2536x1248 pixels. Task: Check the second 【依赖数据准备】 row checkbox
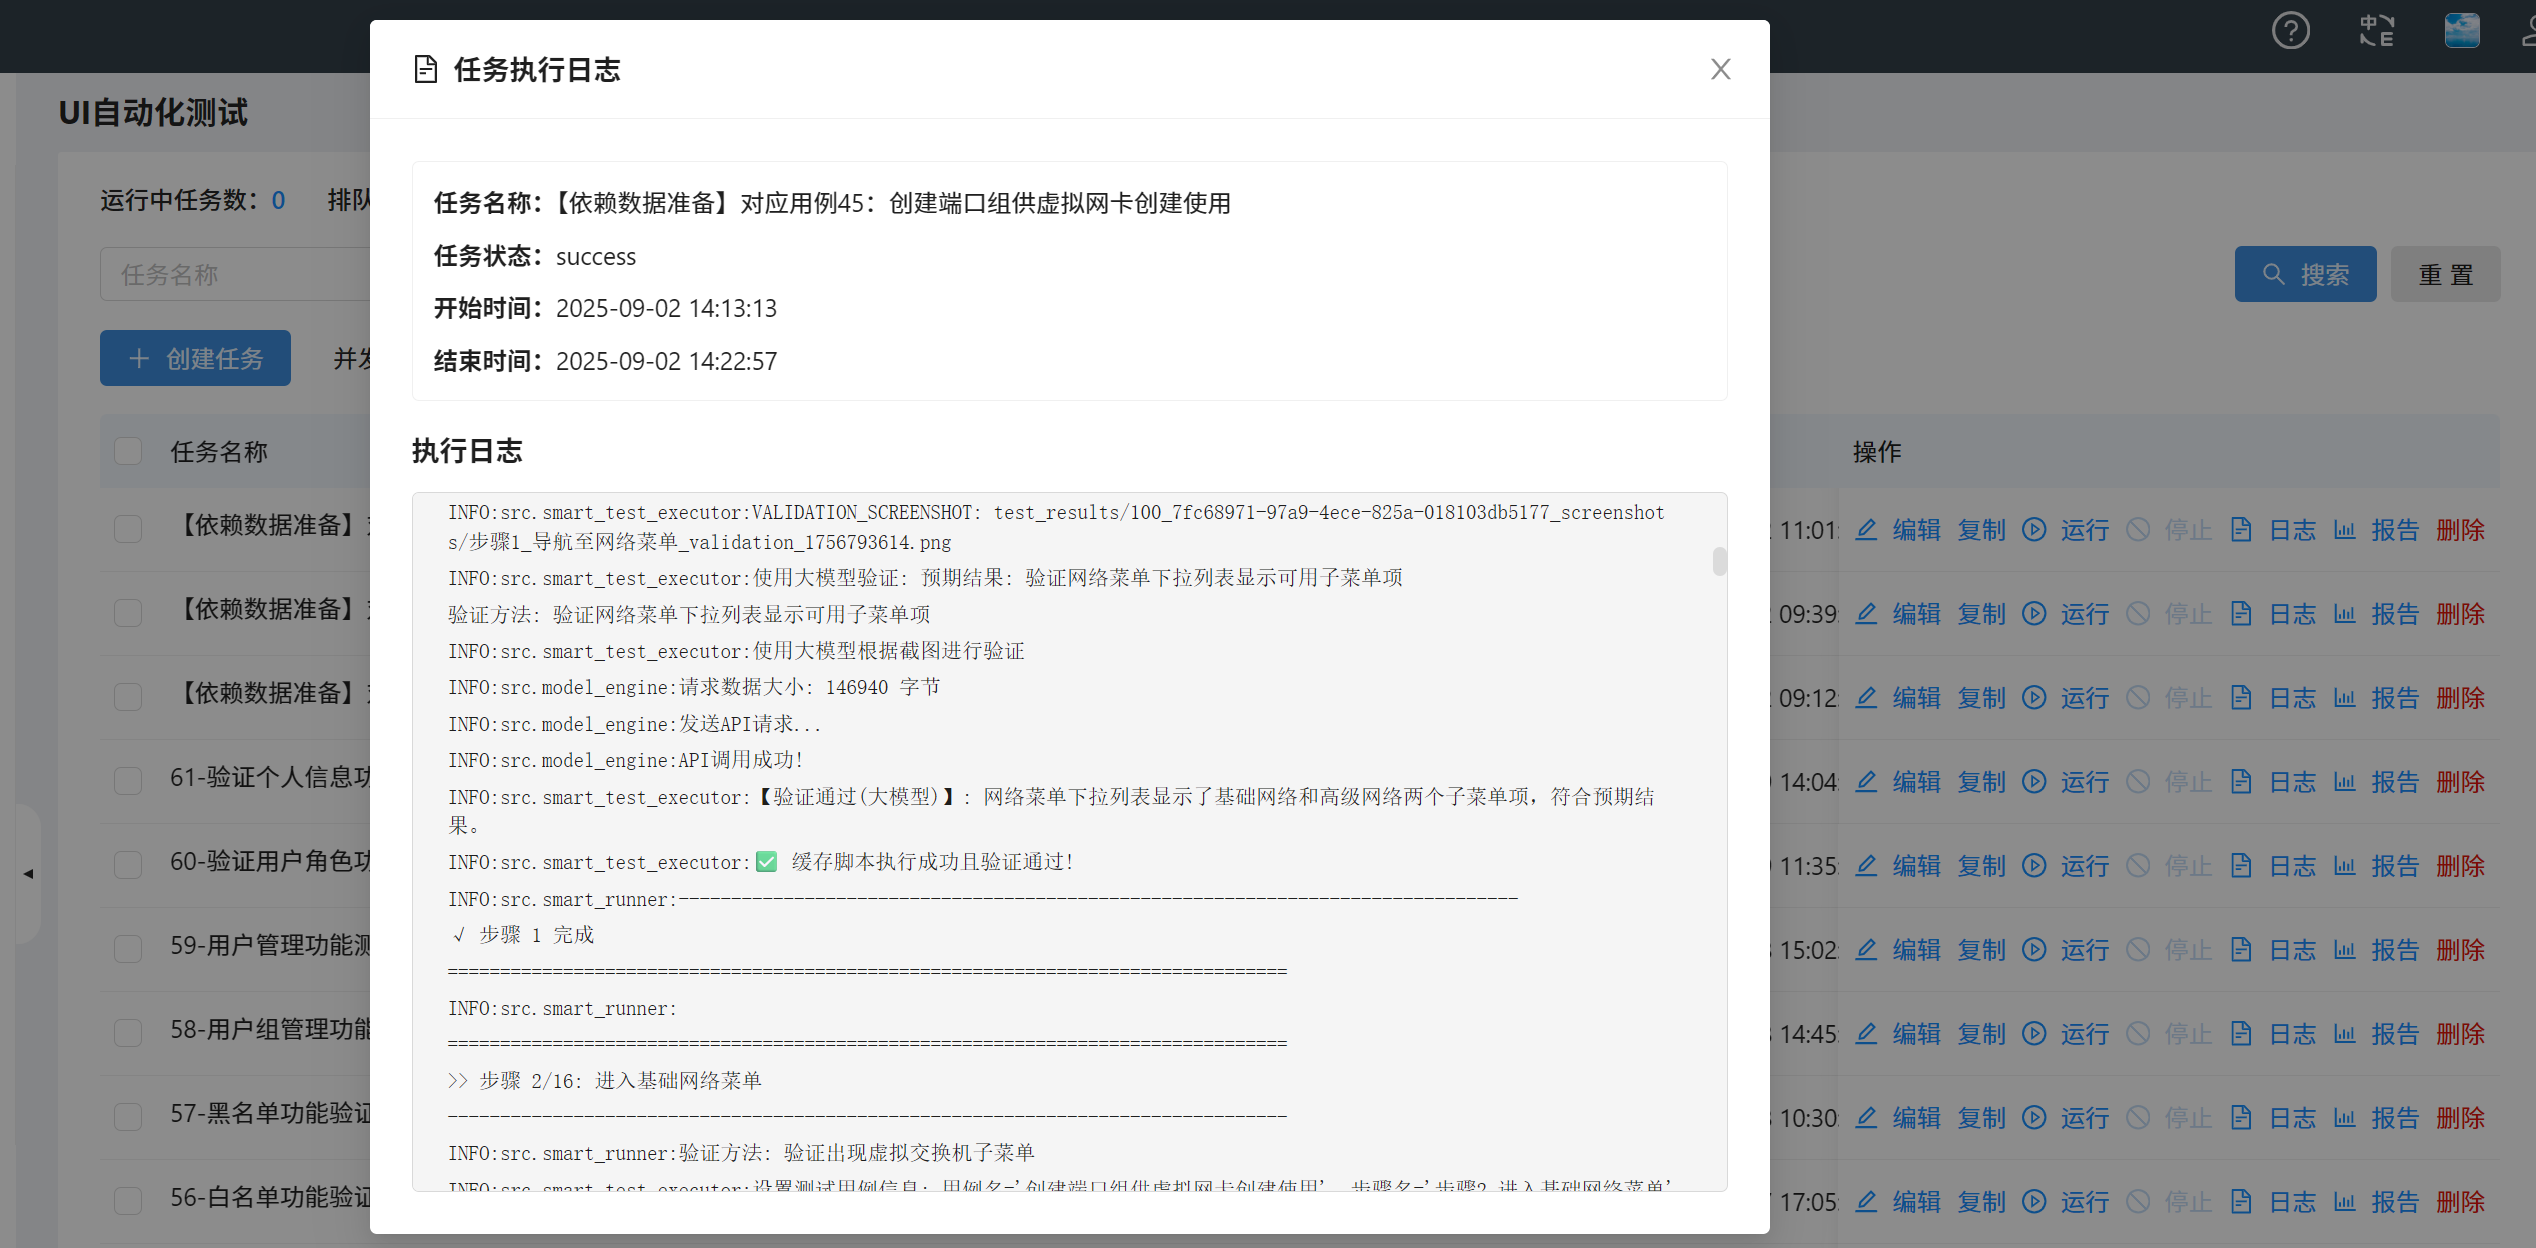click(x=128, y=613)
